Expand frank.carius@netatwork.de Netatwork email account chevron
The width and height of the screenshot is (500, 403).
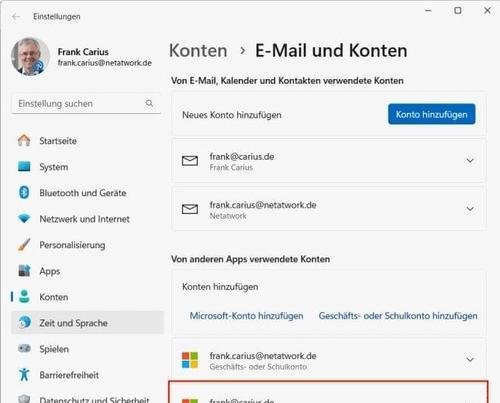click(x=470, y=209)
